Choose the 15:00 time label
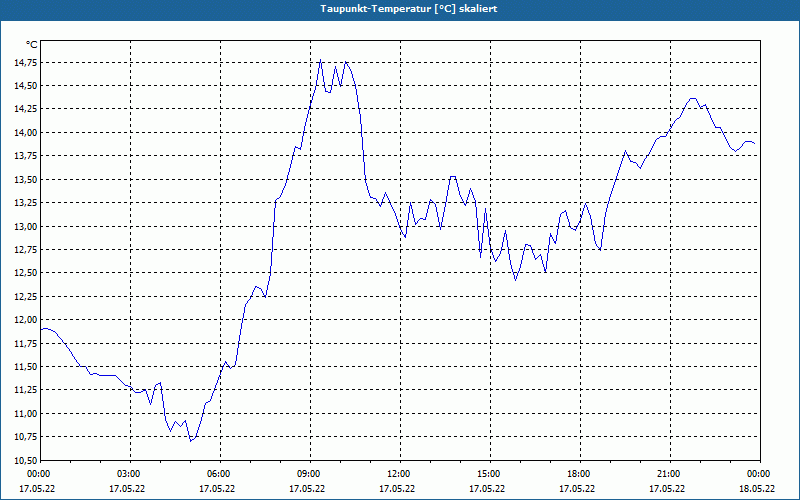 click(x=490, y=474)
